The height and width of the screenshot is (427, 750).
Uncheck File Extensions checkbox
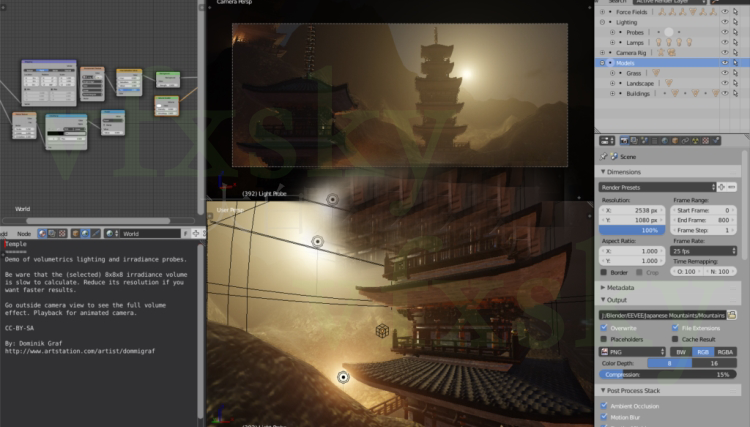(x=675, y=328)
